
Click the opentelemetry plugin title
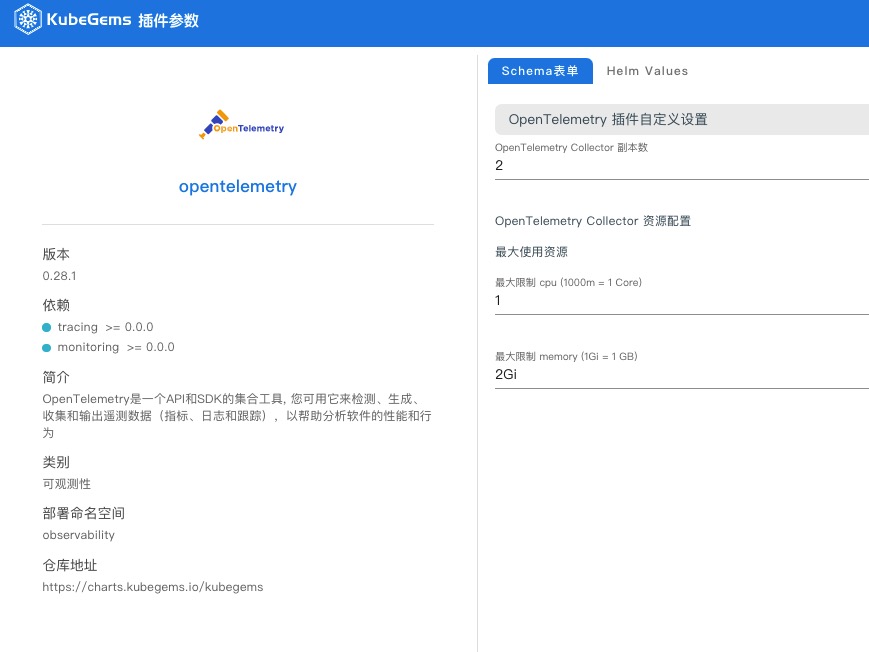point(238,186)
